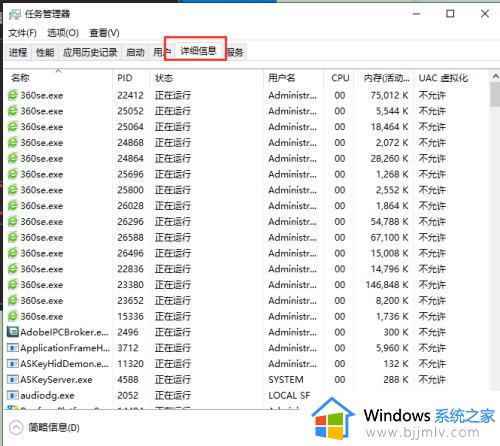Open the 选项(O) menu

(63, 33)
